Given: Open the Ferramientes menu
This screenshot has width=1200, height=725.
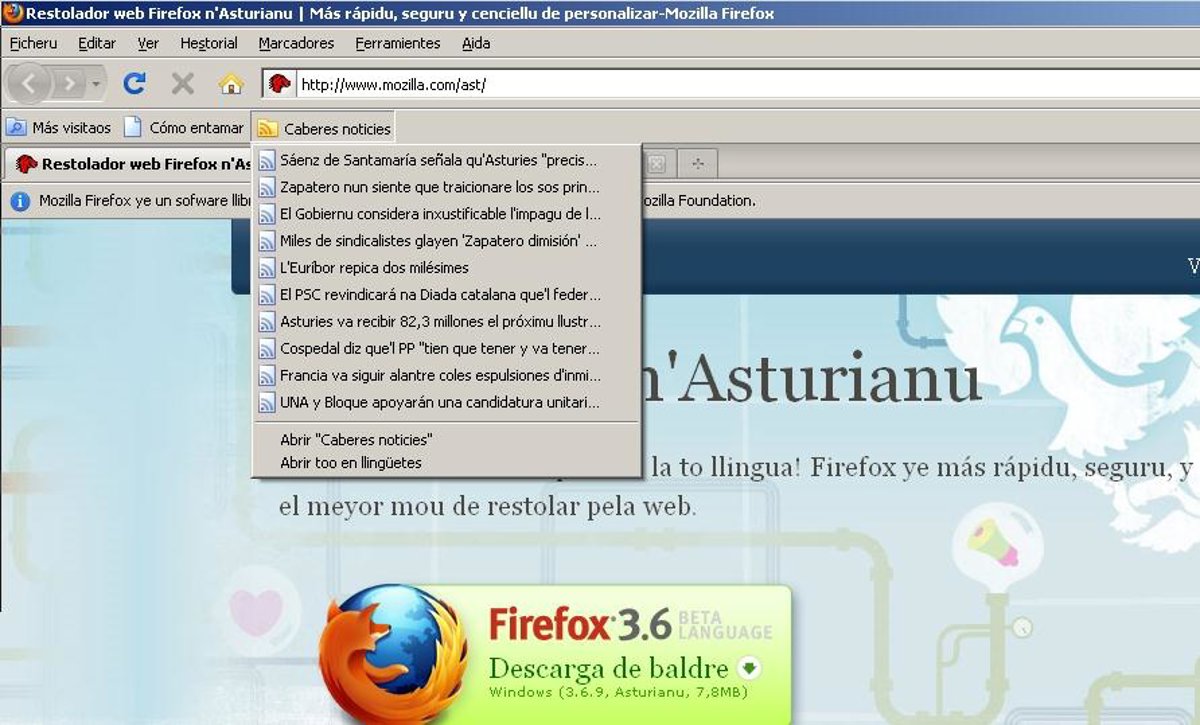Looking at the screenshot, I should pyautogui.click(x=397, y=43).
